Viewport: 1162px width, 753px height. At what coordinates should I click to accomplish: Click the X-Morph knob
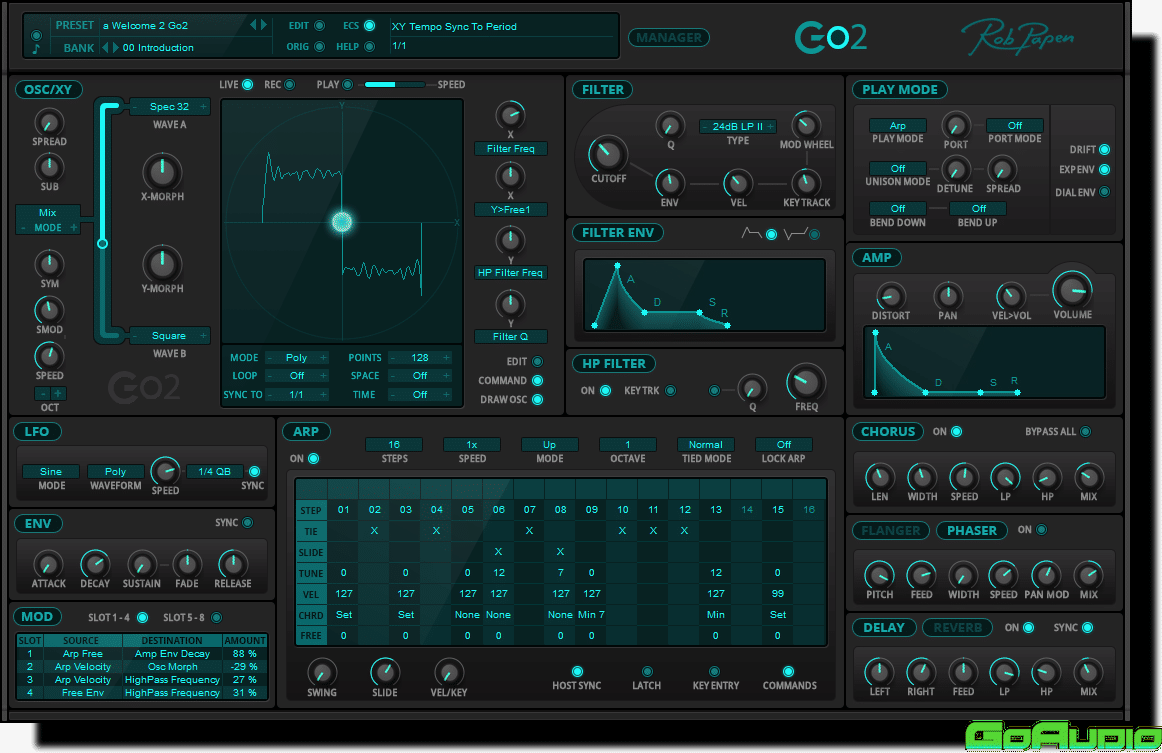tap(162, 172)
